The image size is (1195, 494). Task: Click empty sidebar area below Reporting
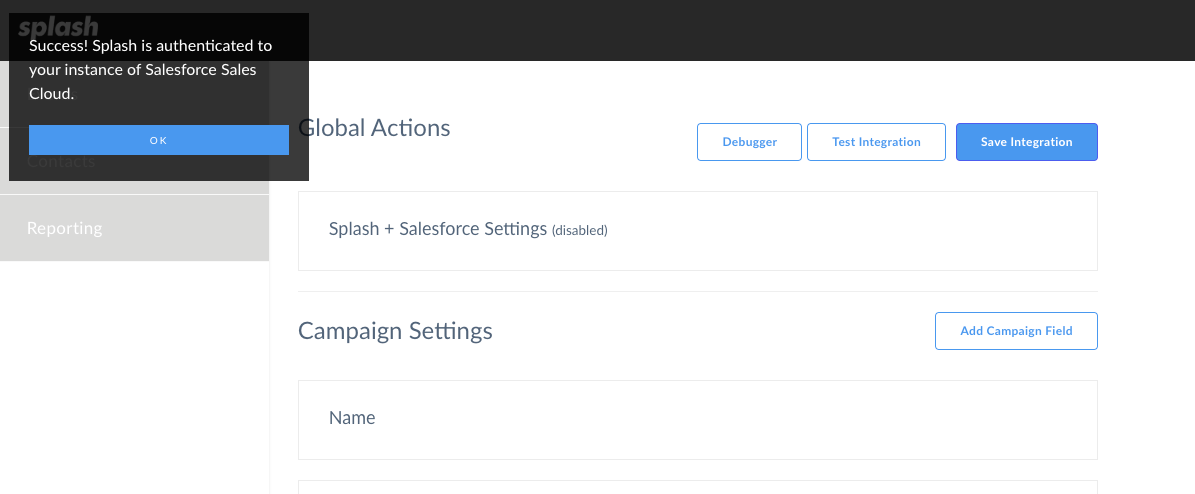click(134, 377)
